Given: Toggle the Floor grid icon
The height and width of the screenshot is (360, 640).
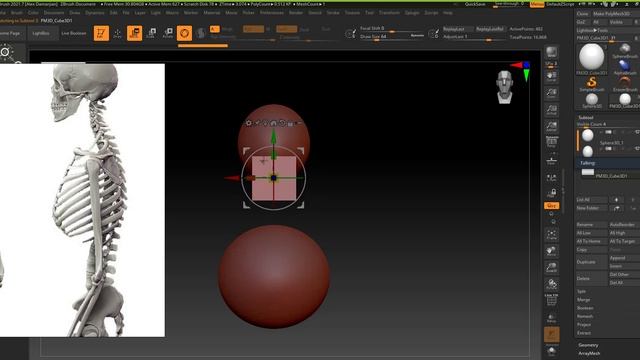Looking at the screenshot, I should coord(551,160).
